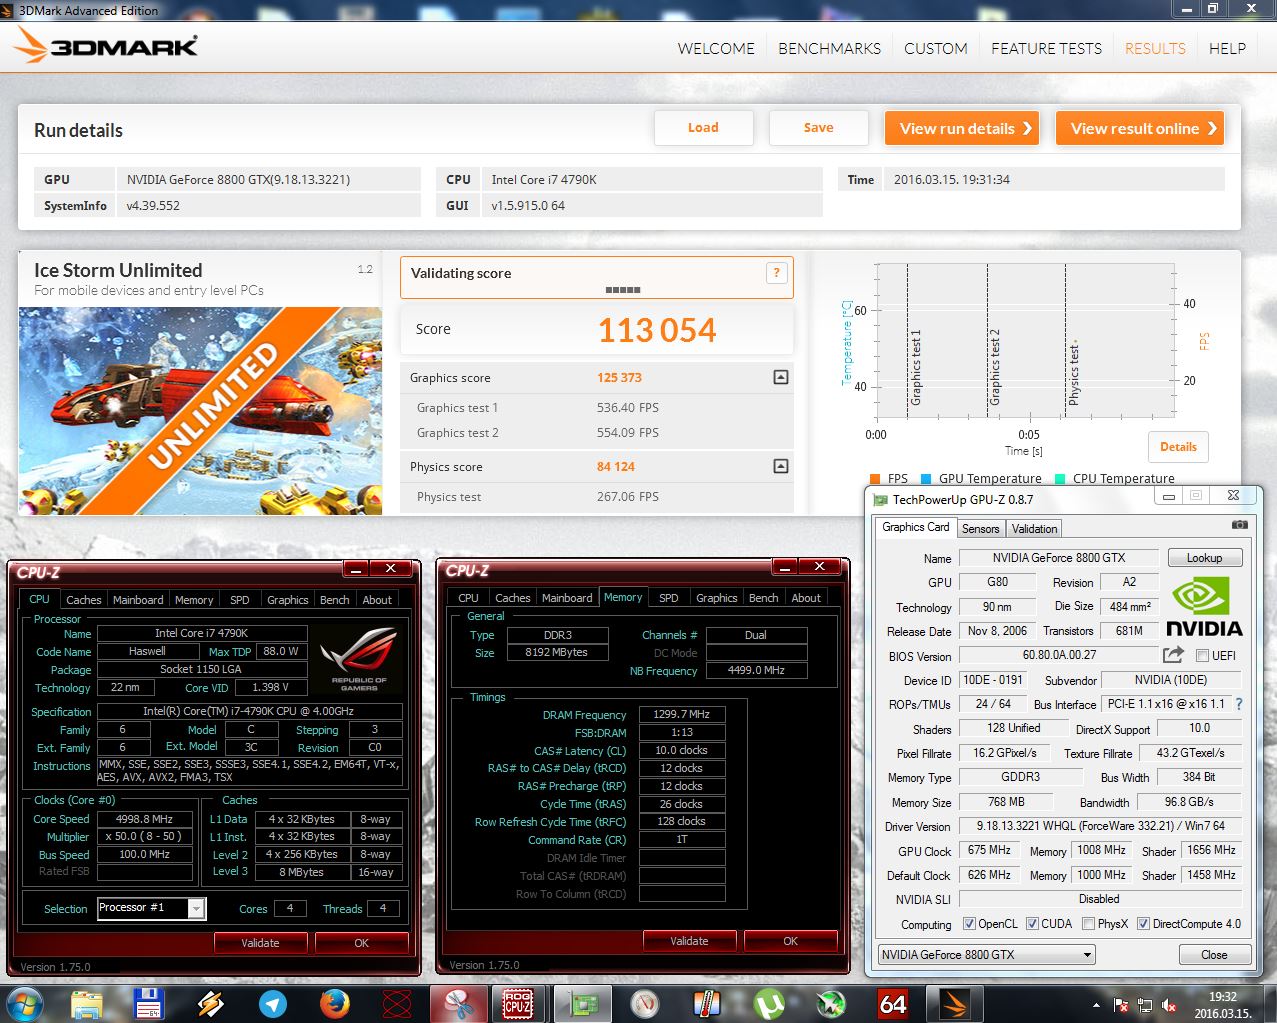Click the GPU-Z screenshot camera icon
This screenshot has width=1277, height=1023.
click(1239, 525)
